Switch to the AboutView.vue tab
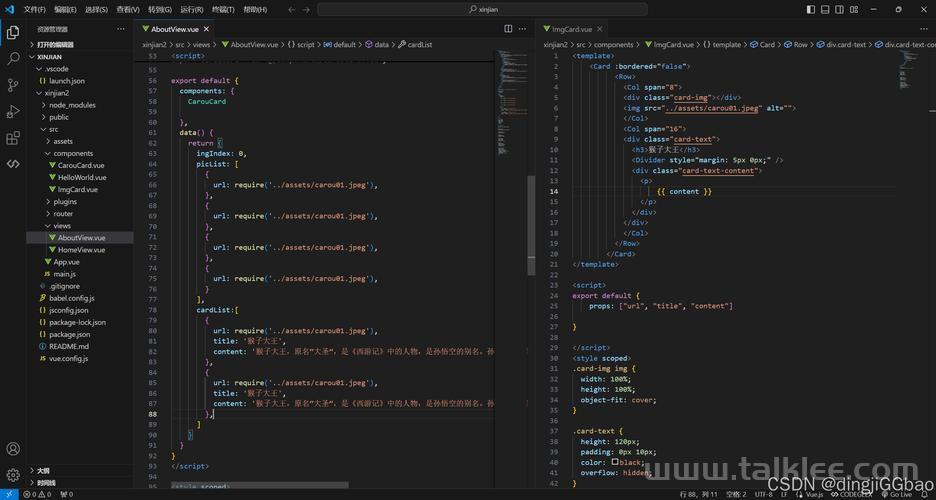The image size is (936, 500). pos(174,29)
